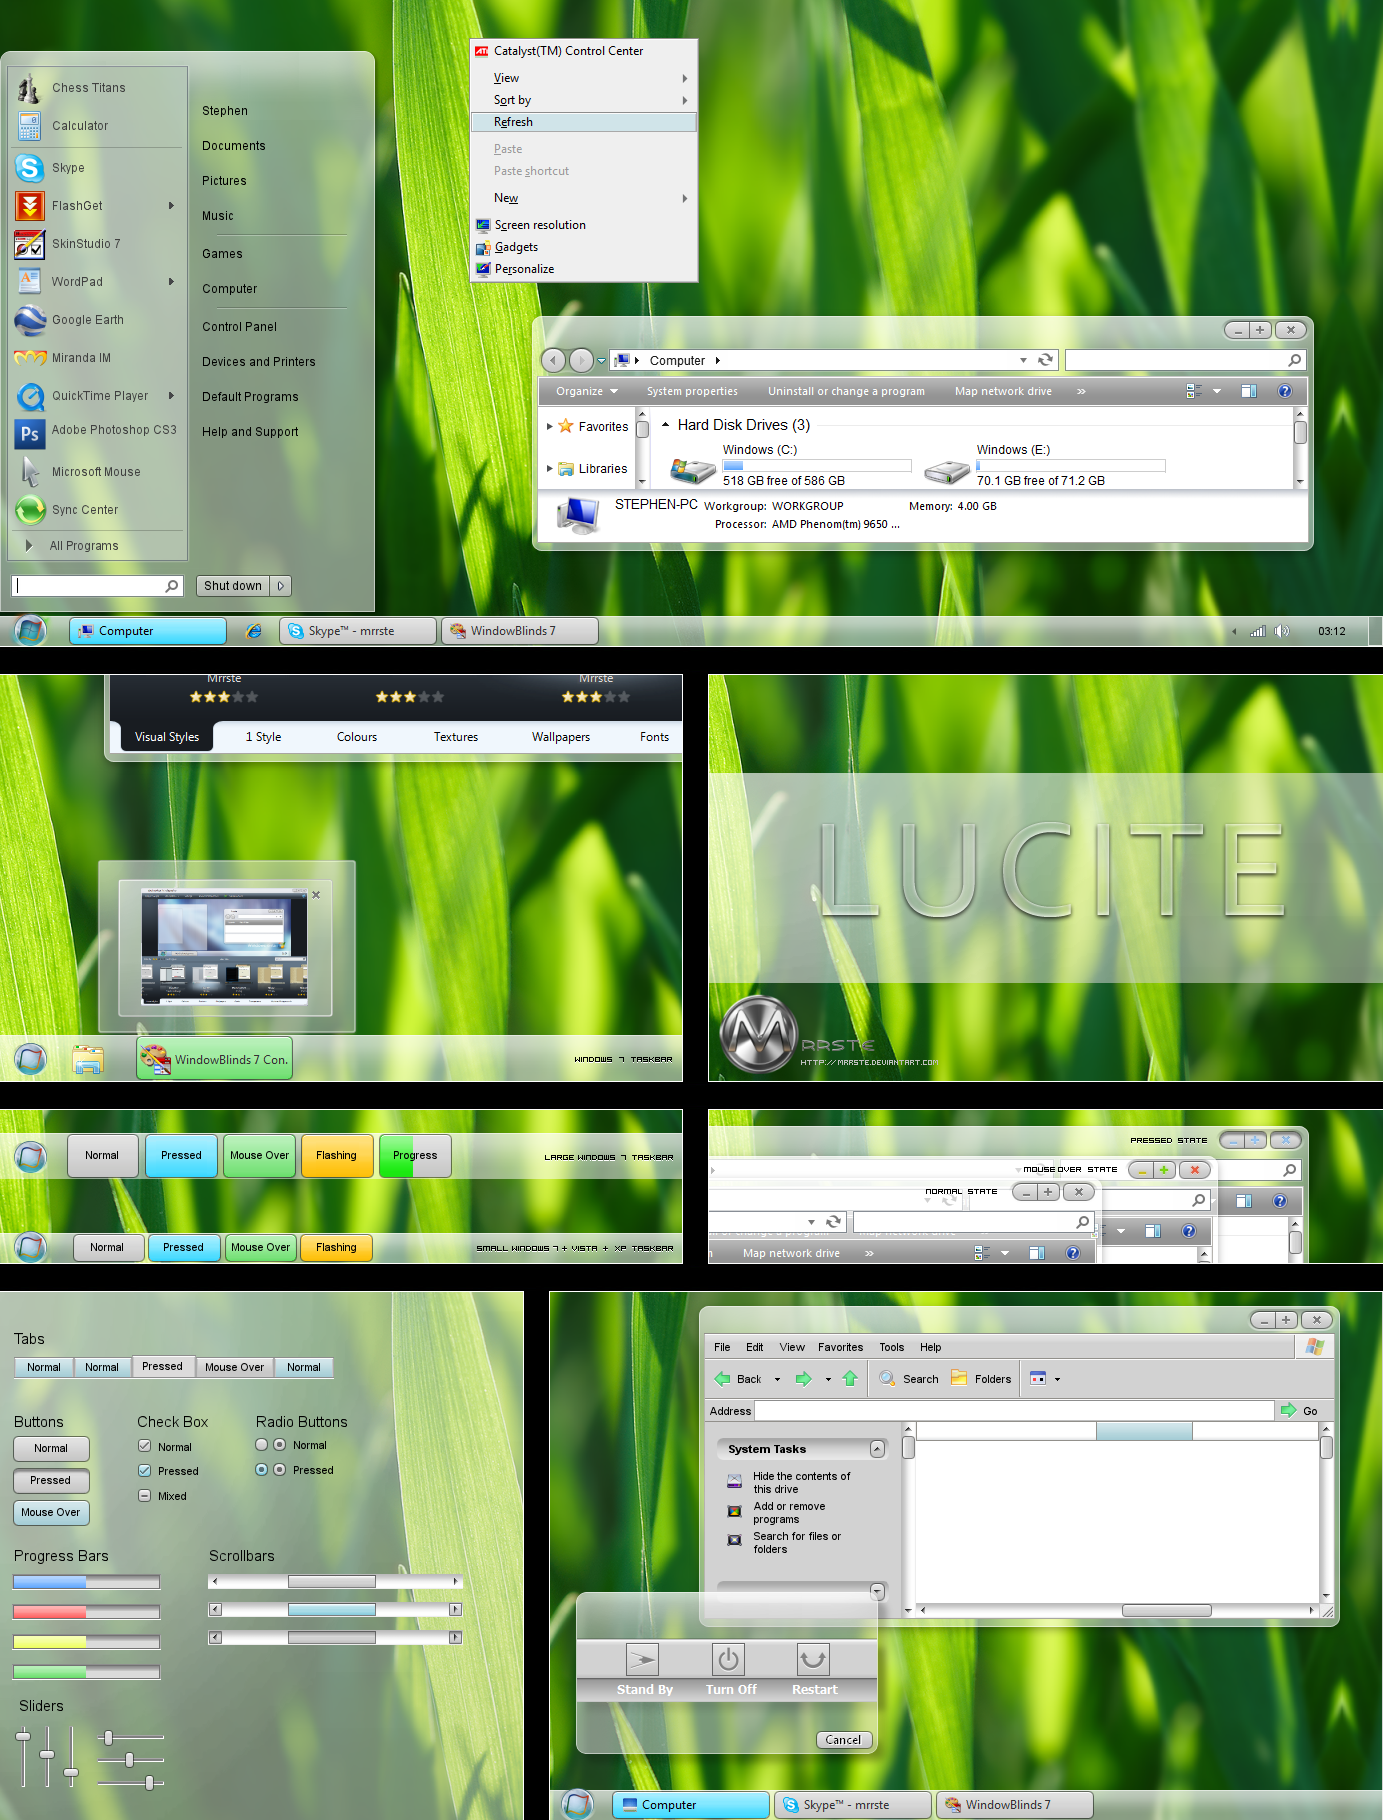Click Windows (C:) drive icon
The image size is (1383, 1820).
point(692,469)
